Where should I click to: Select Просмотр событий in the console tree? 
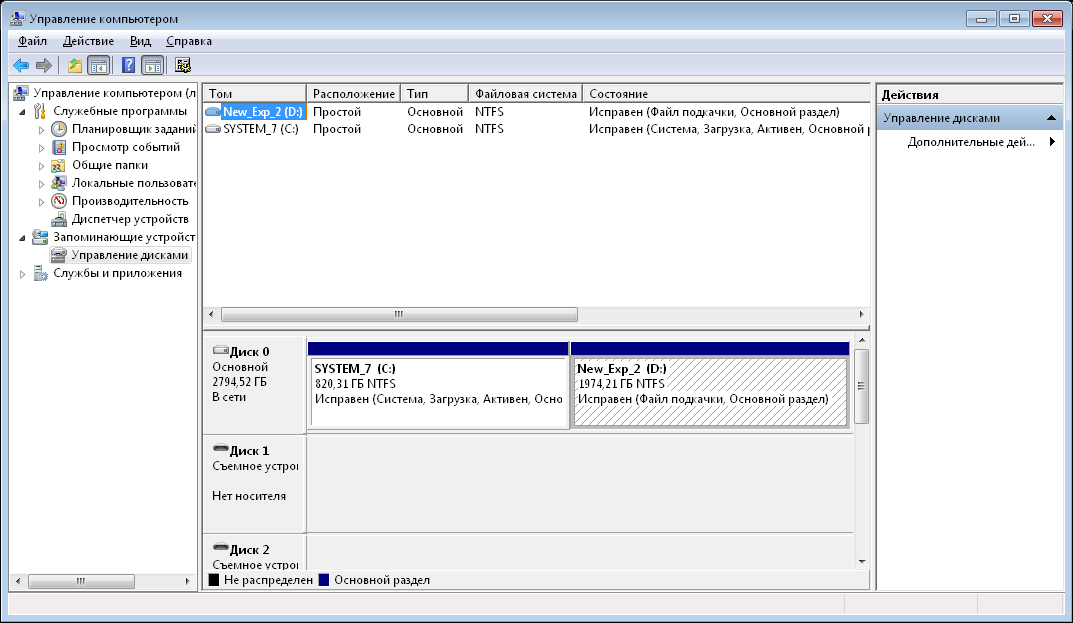point(125,147)
